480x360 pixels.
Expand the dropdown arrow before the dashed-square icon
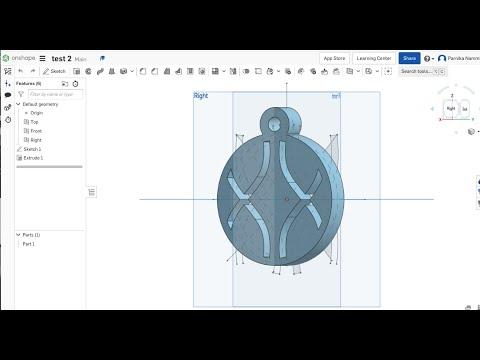377,71
